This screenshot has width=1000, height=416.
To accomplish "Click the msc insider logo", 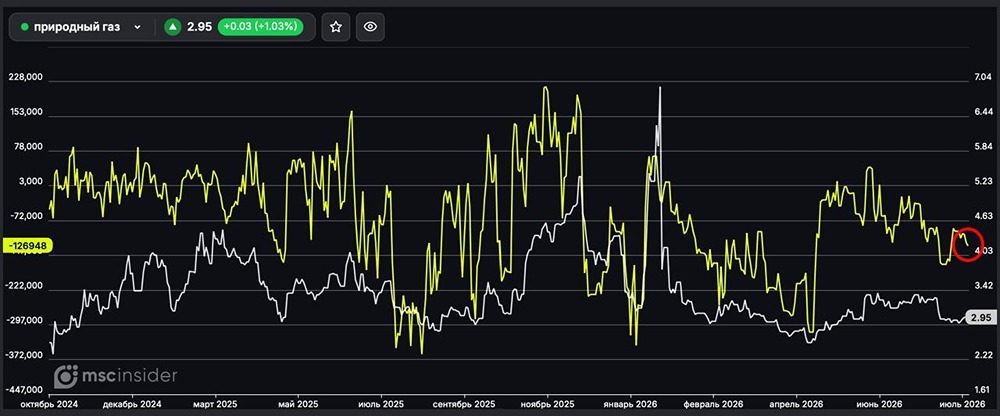I will (x=115, y=376).
